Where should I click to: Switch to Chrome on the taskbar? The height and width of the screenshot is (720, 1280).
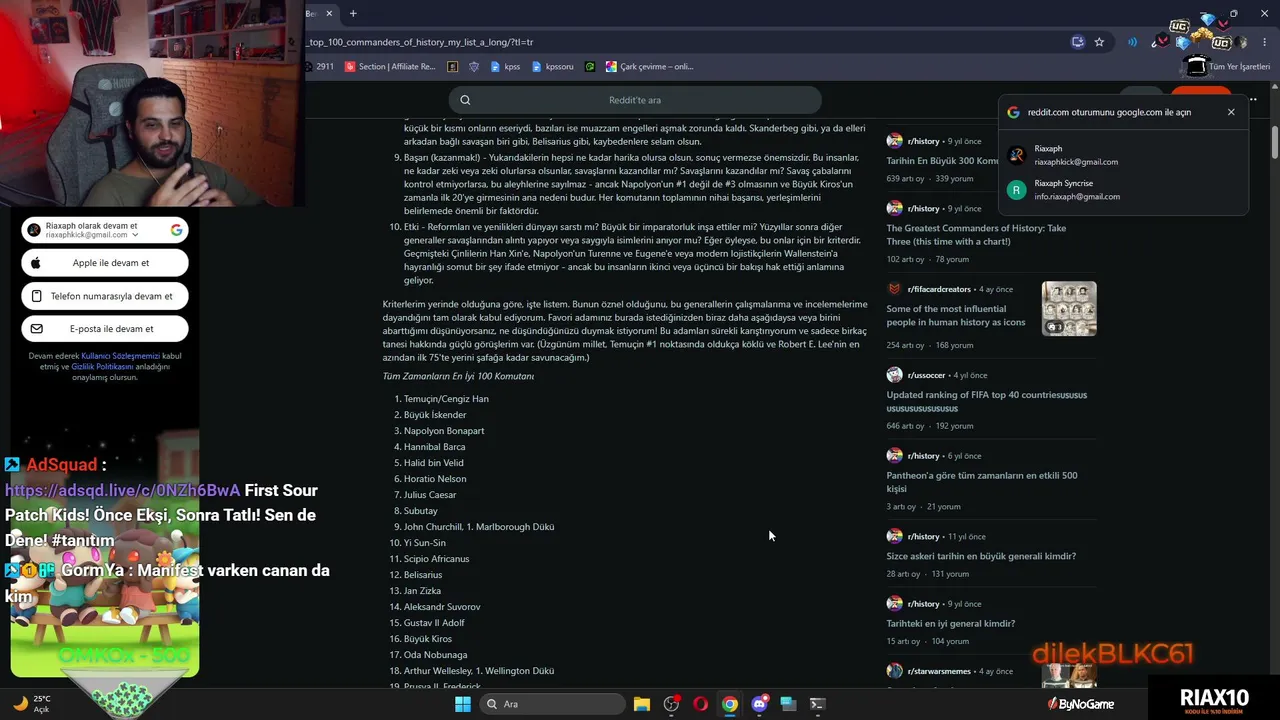[x=730, y=704]
